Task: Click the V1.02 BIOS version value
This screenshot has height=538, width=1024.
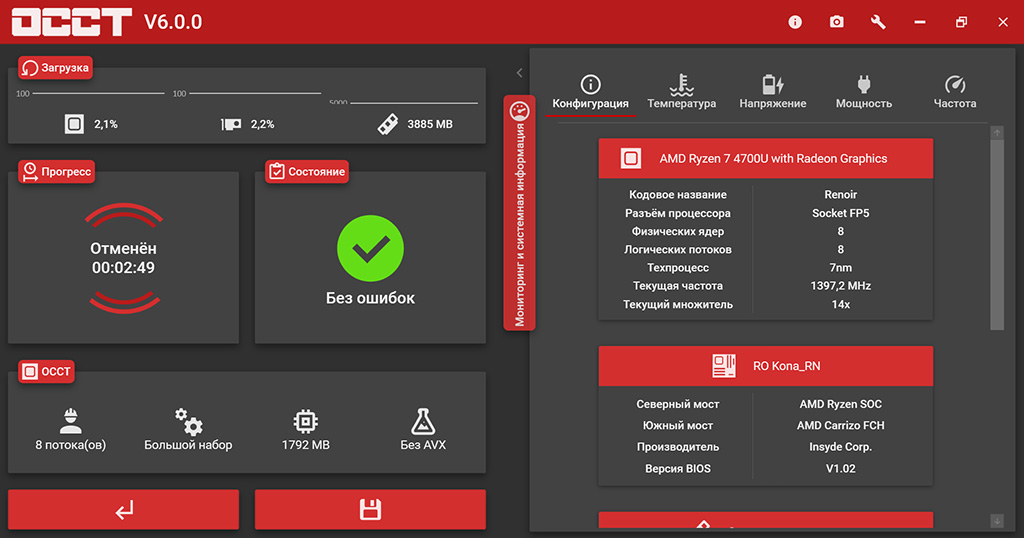Action: tap(840, 468)
